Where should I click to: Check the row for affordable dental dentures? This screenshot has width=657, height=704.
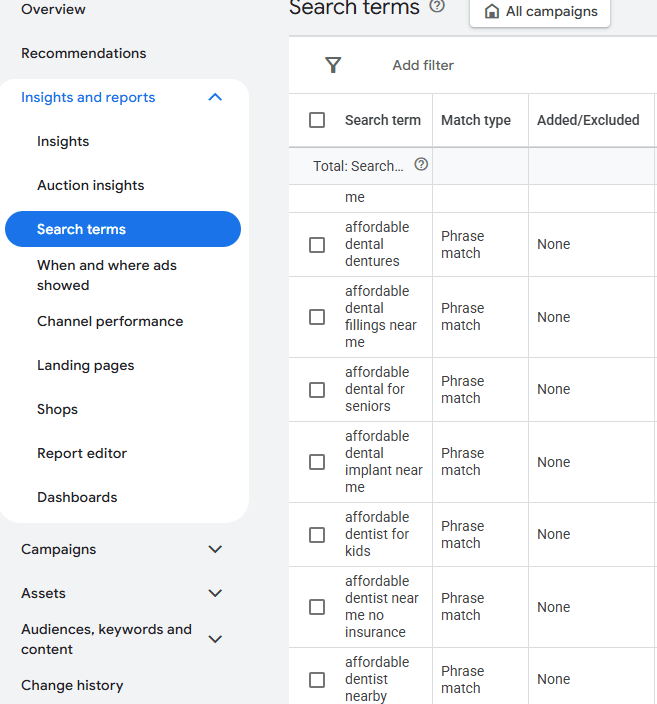[x=317, y=245]
